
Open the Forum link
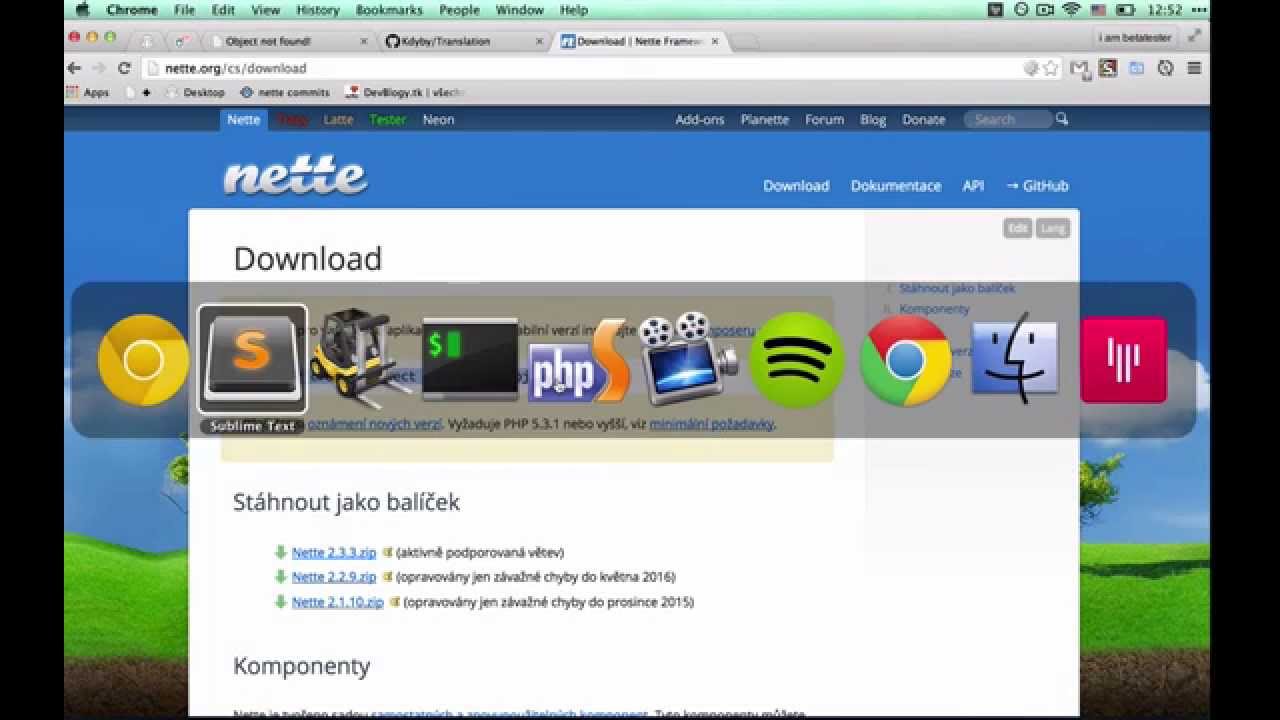[x=825, y=119]
